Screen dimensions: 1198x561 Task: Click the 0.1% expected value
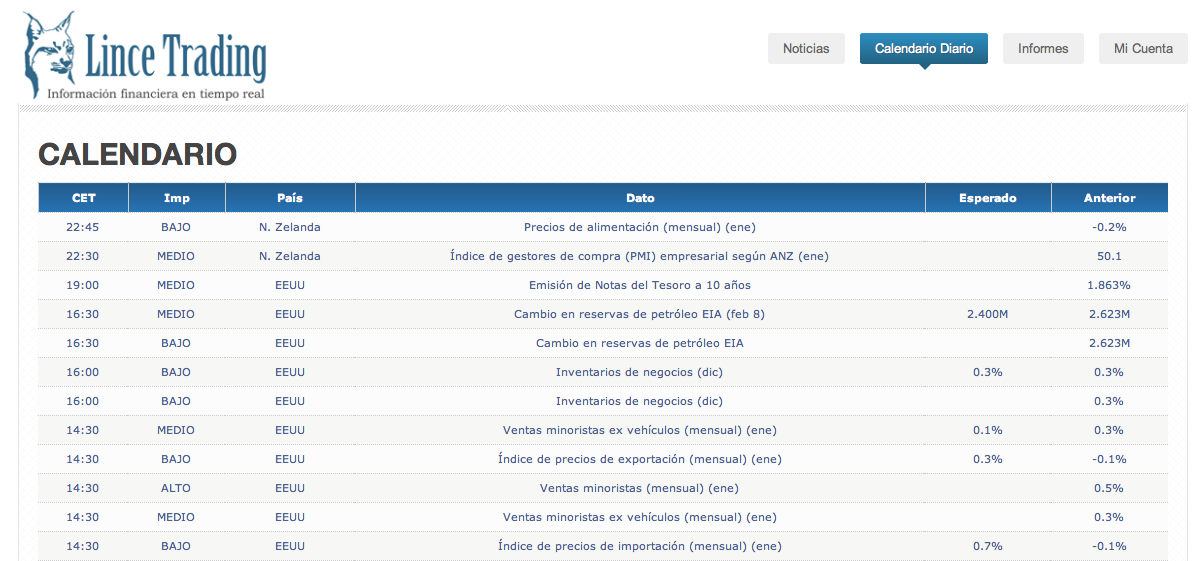988,430
